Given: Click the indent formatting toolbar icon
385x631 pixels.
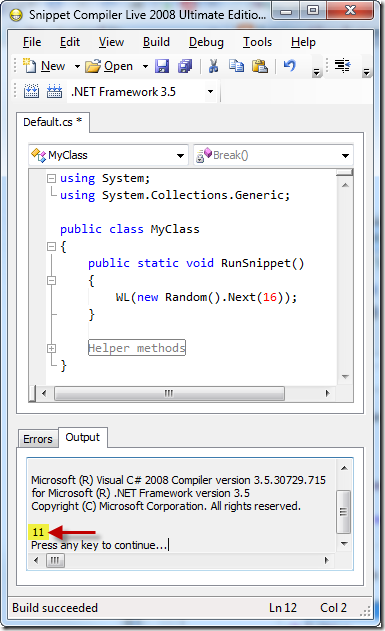Looking at the screenshot, I should click(x=342, y=66).
